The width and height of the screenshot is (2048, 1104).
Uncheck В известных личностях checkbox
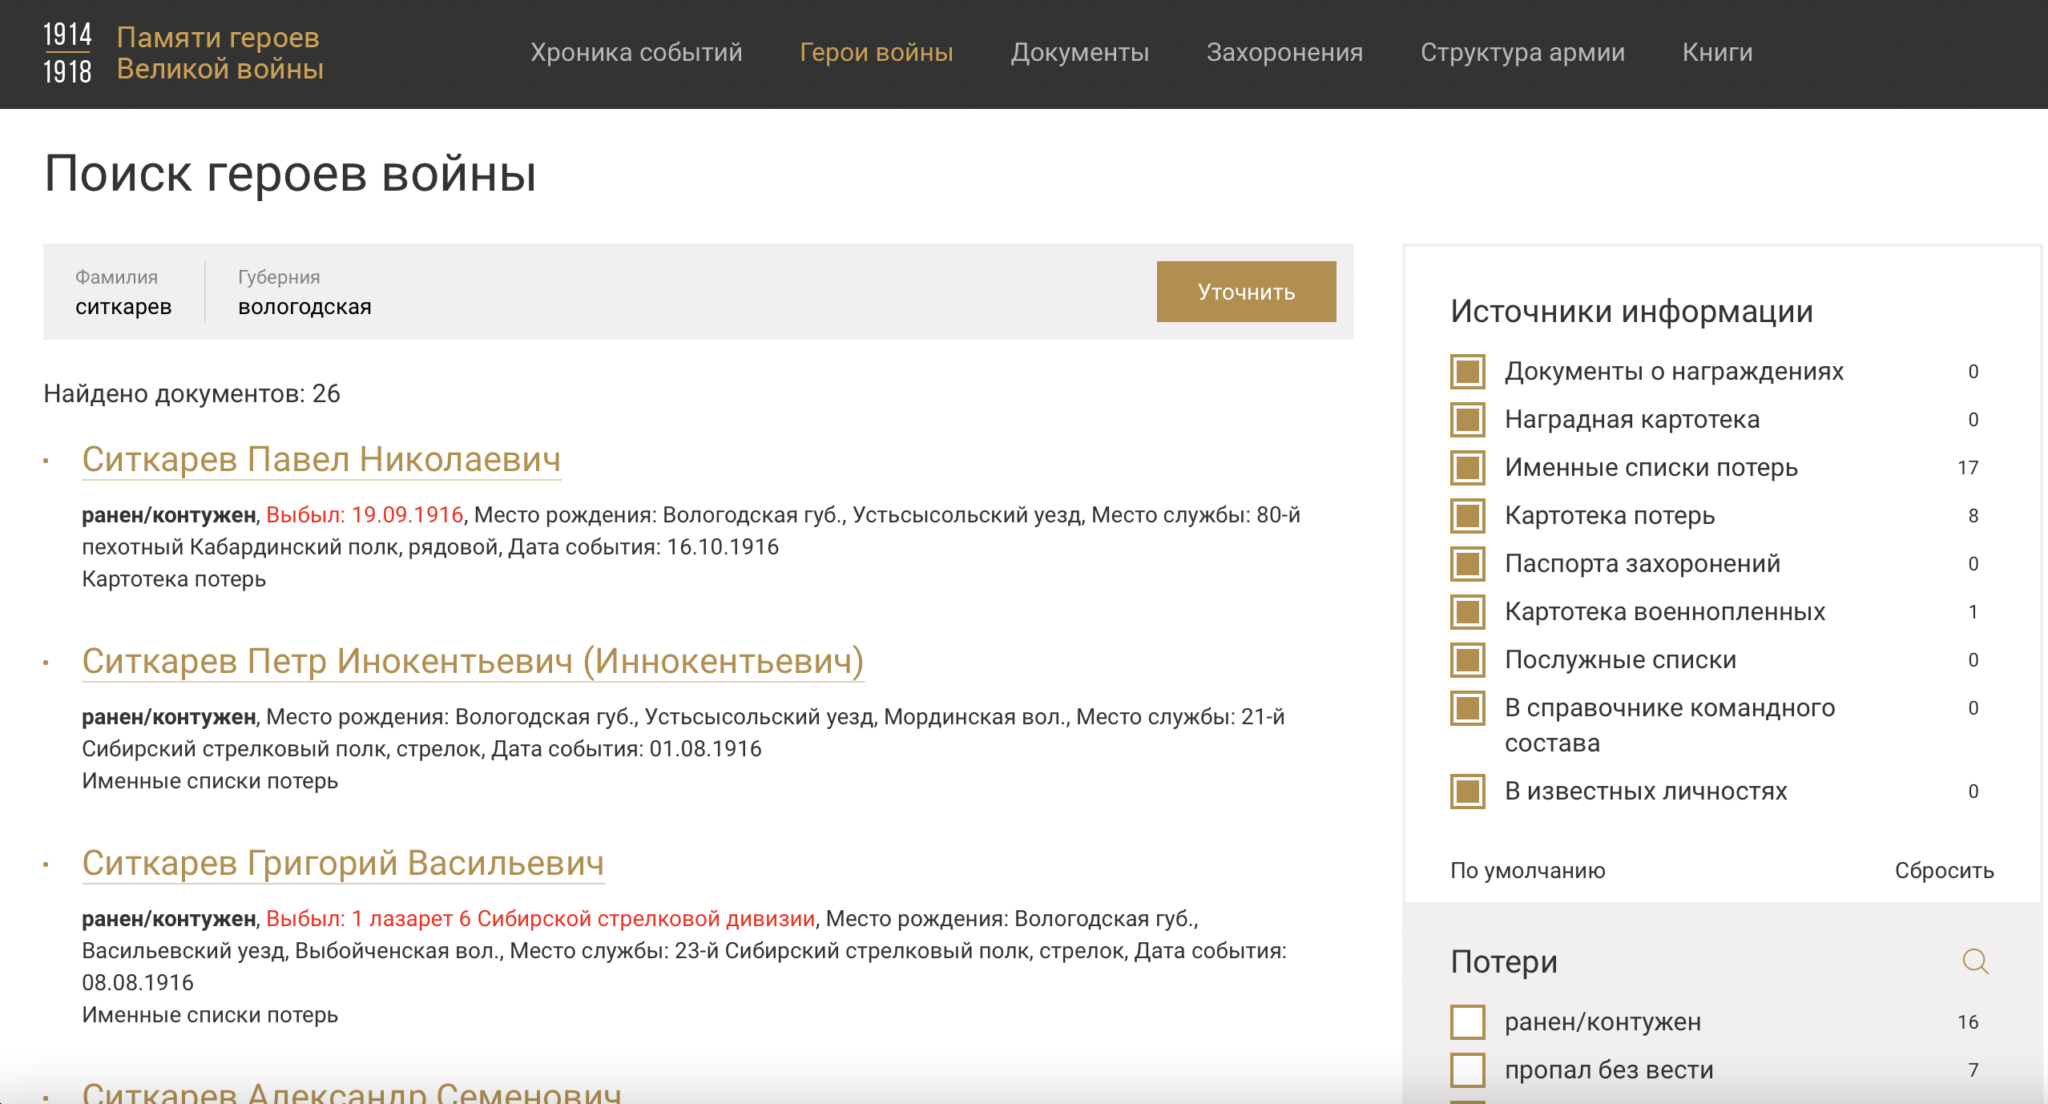tap(1467, 791)
